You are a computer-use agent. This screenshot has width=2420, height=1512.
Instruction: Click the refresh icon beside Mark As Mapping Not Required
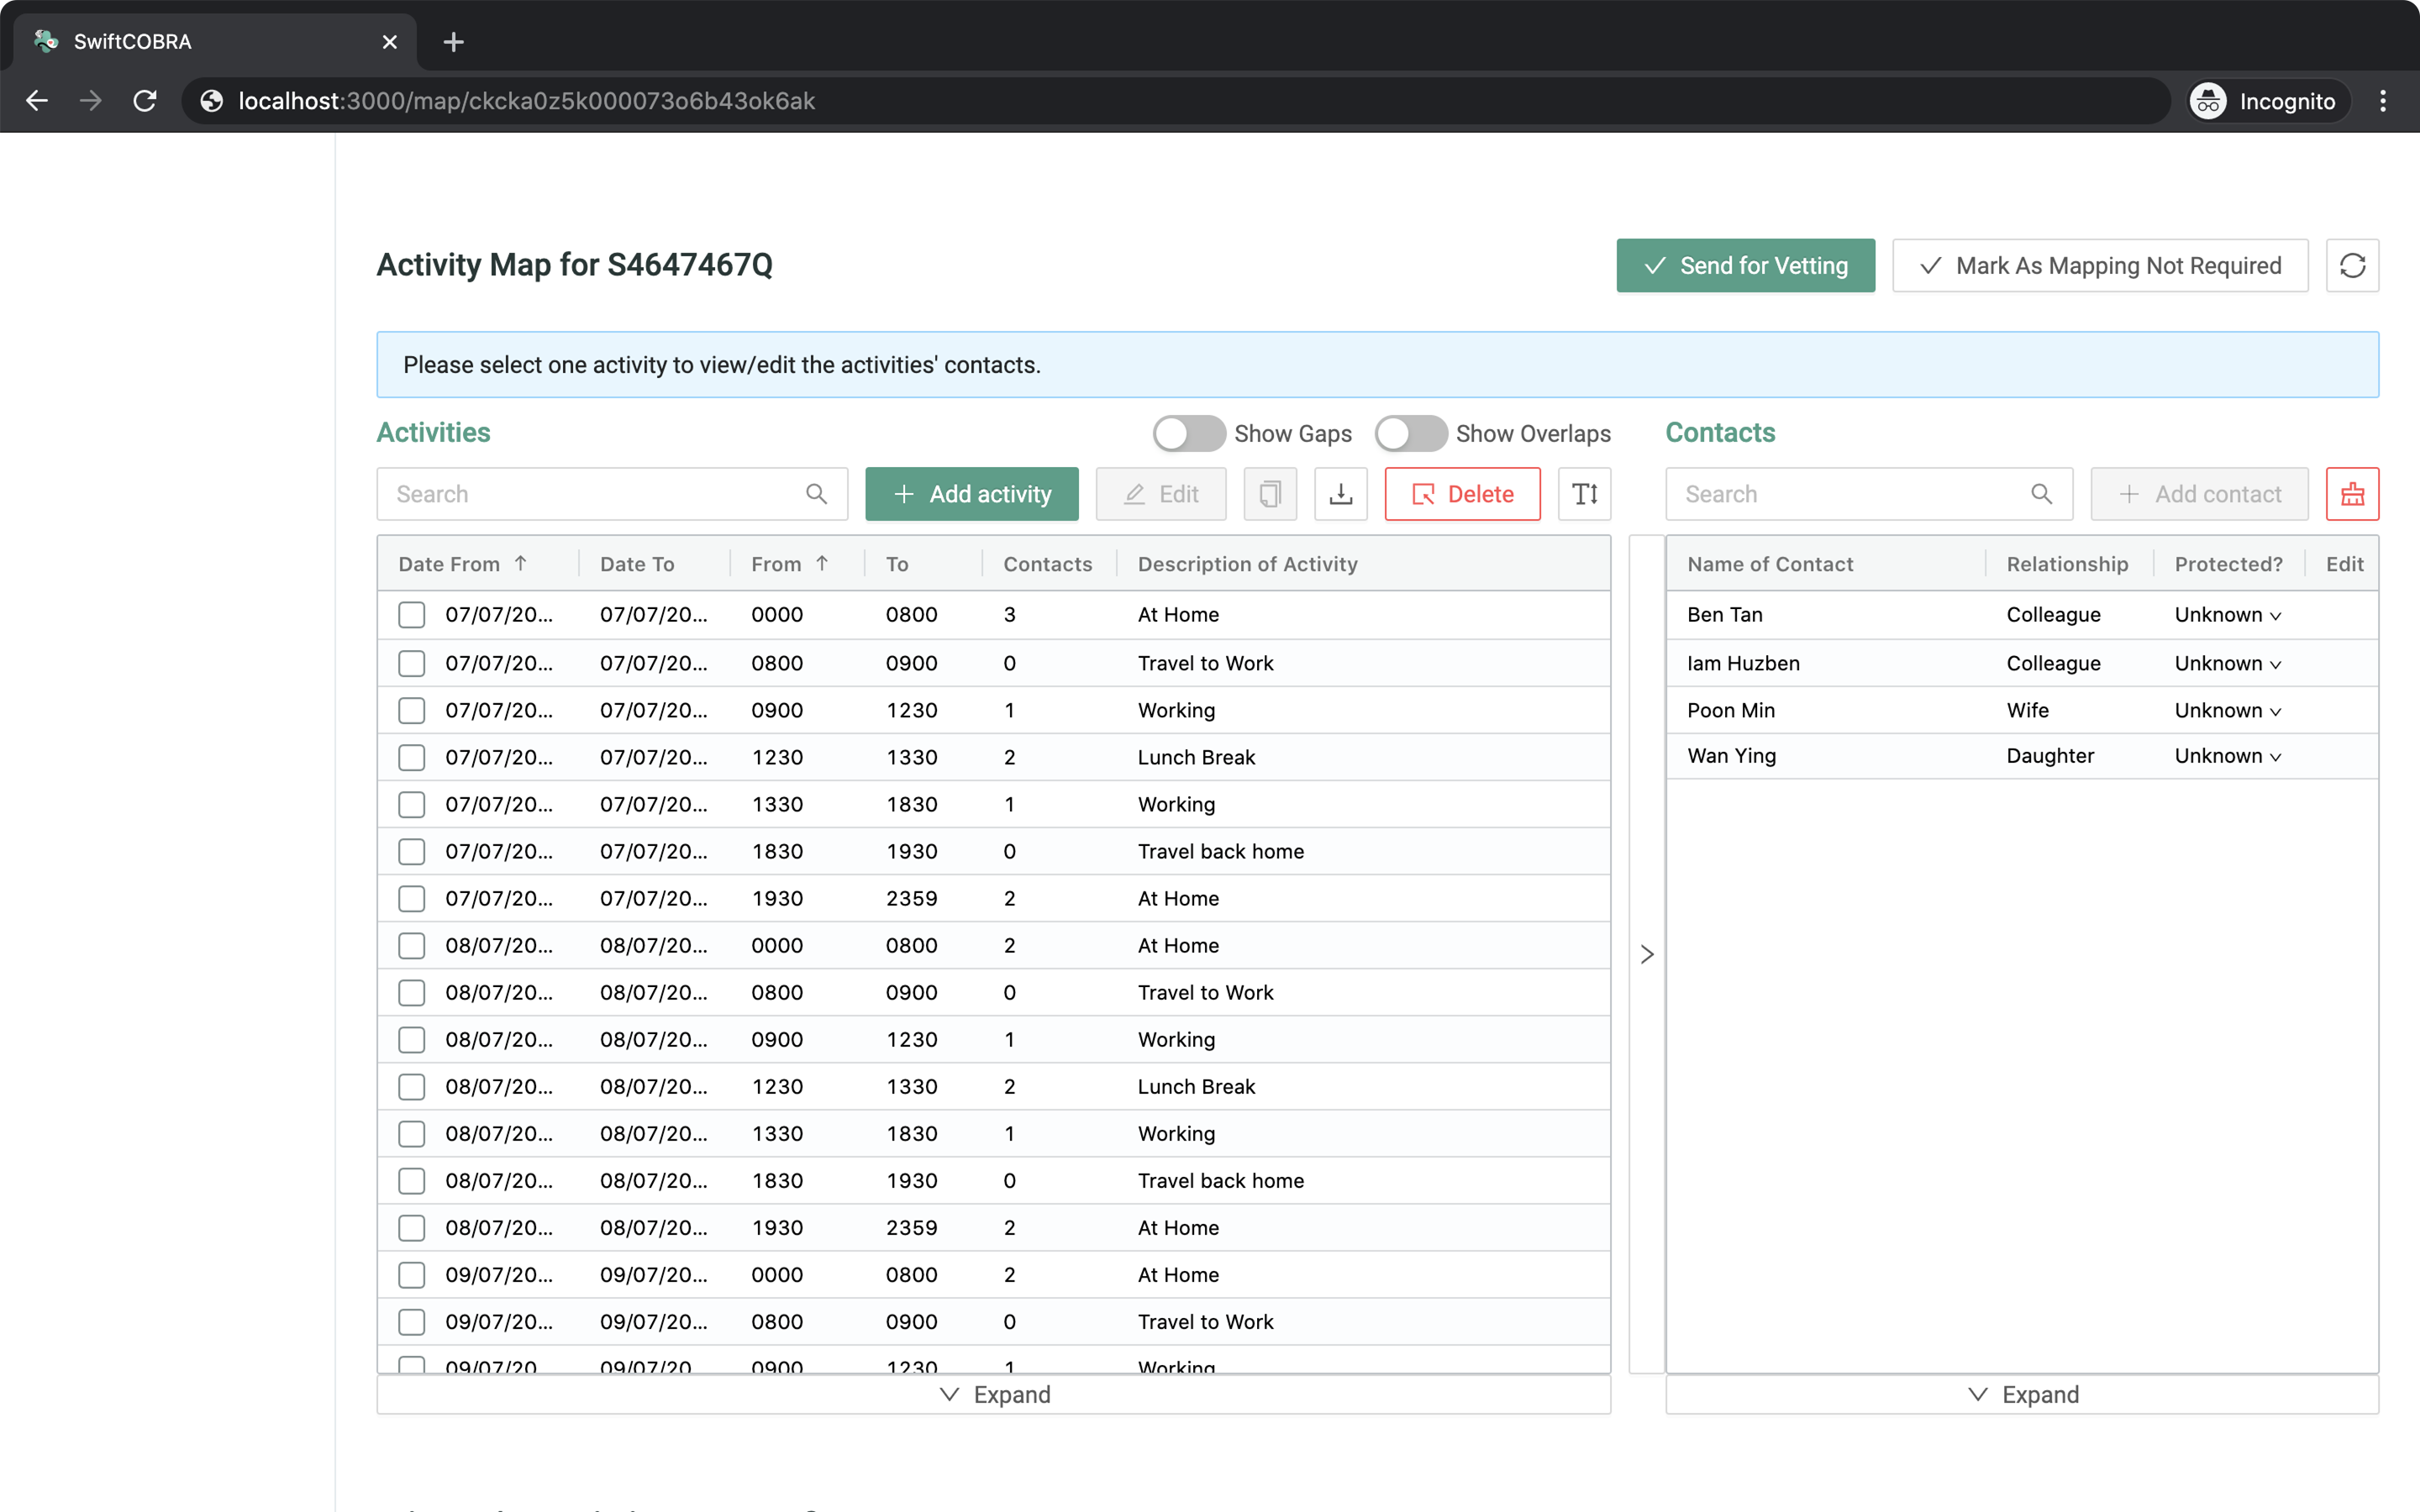coord(2352,265)
